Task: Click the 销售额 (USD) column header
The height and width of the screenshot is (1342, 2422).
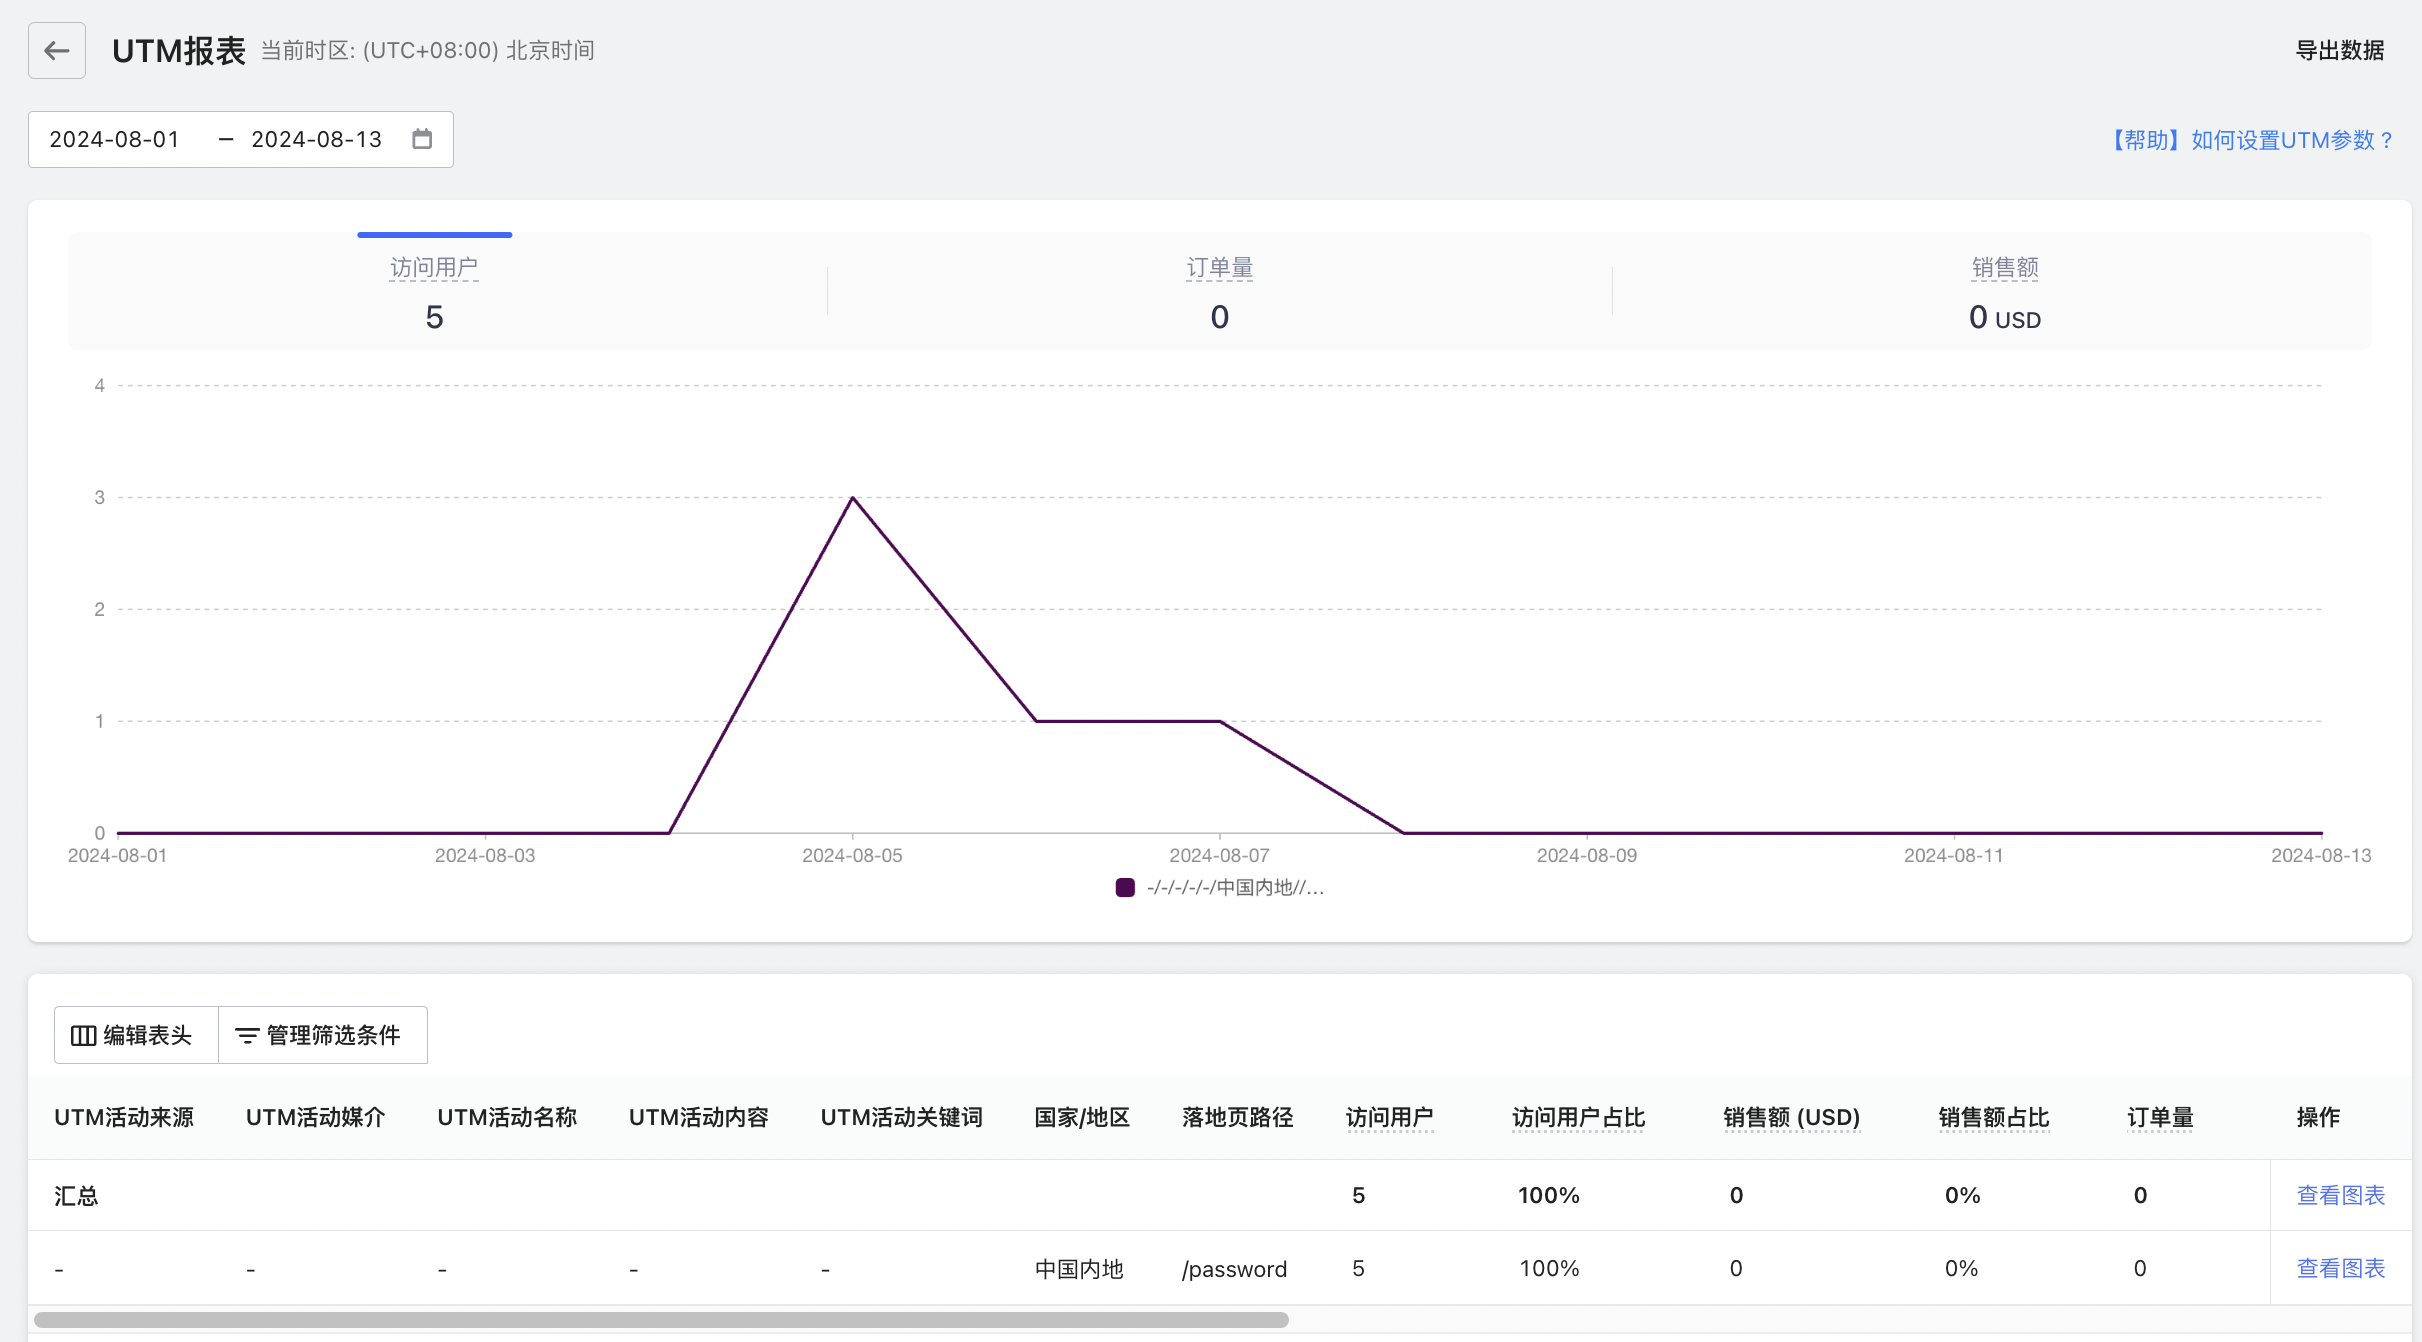Action: (x=1791, y=1117)
